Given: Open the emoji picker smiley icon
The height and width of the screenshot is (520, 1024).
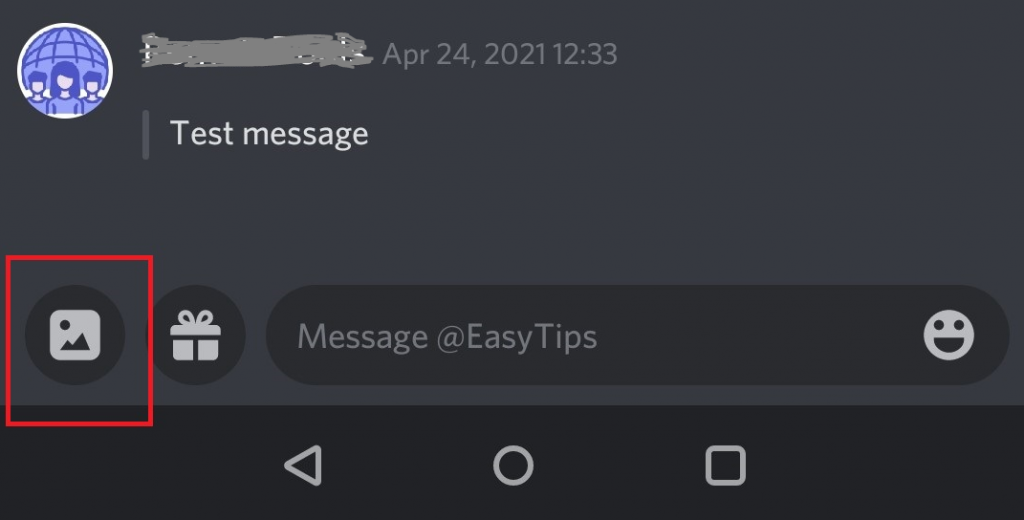Looking at the screenshot, I should (x=949, y=335).
